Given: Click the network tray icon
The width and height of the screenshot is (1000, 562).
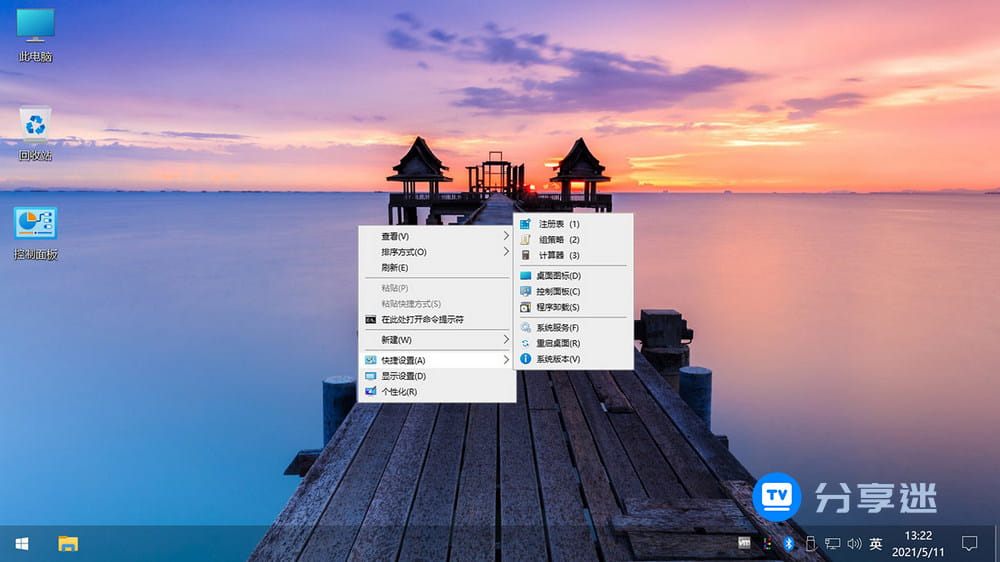Looking at the screenshot, I should (832, 544).
